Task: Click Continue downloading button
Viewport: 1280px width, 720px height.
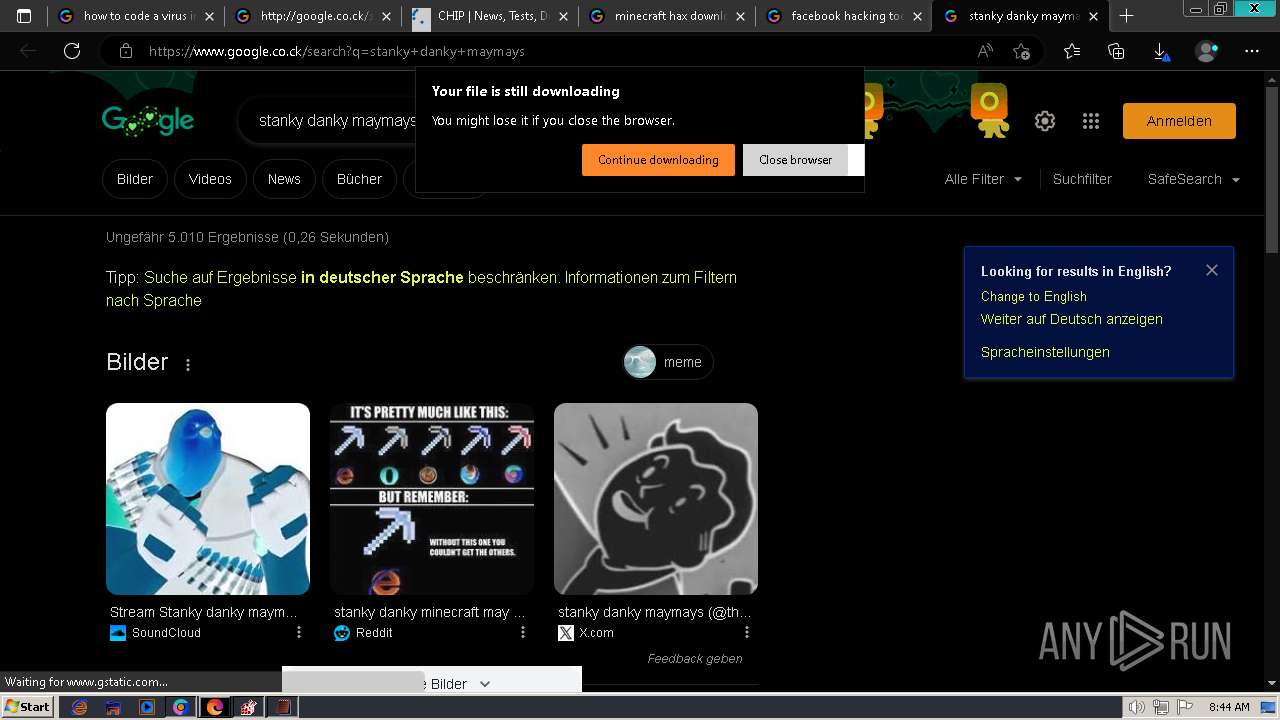Action: (x=658, y=160)
